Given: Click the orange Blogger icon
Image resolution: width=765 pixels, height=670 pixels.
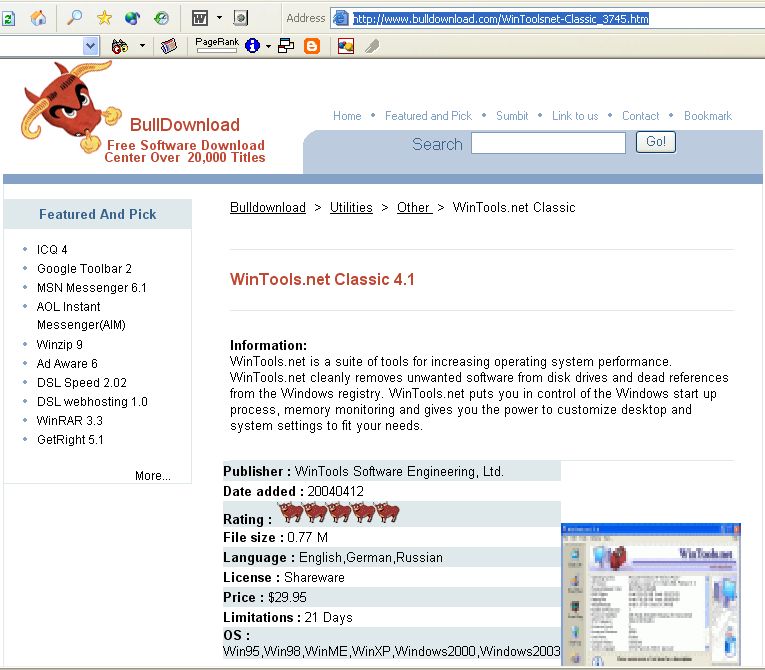Looking at the screenshot, I should tap(312, 46).
